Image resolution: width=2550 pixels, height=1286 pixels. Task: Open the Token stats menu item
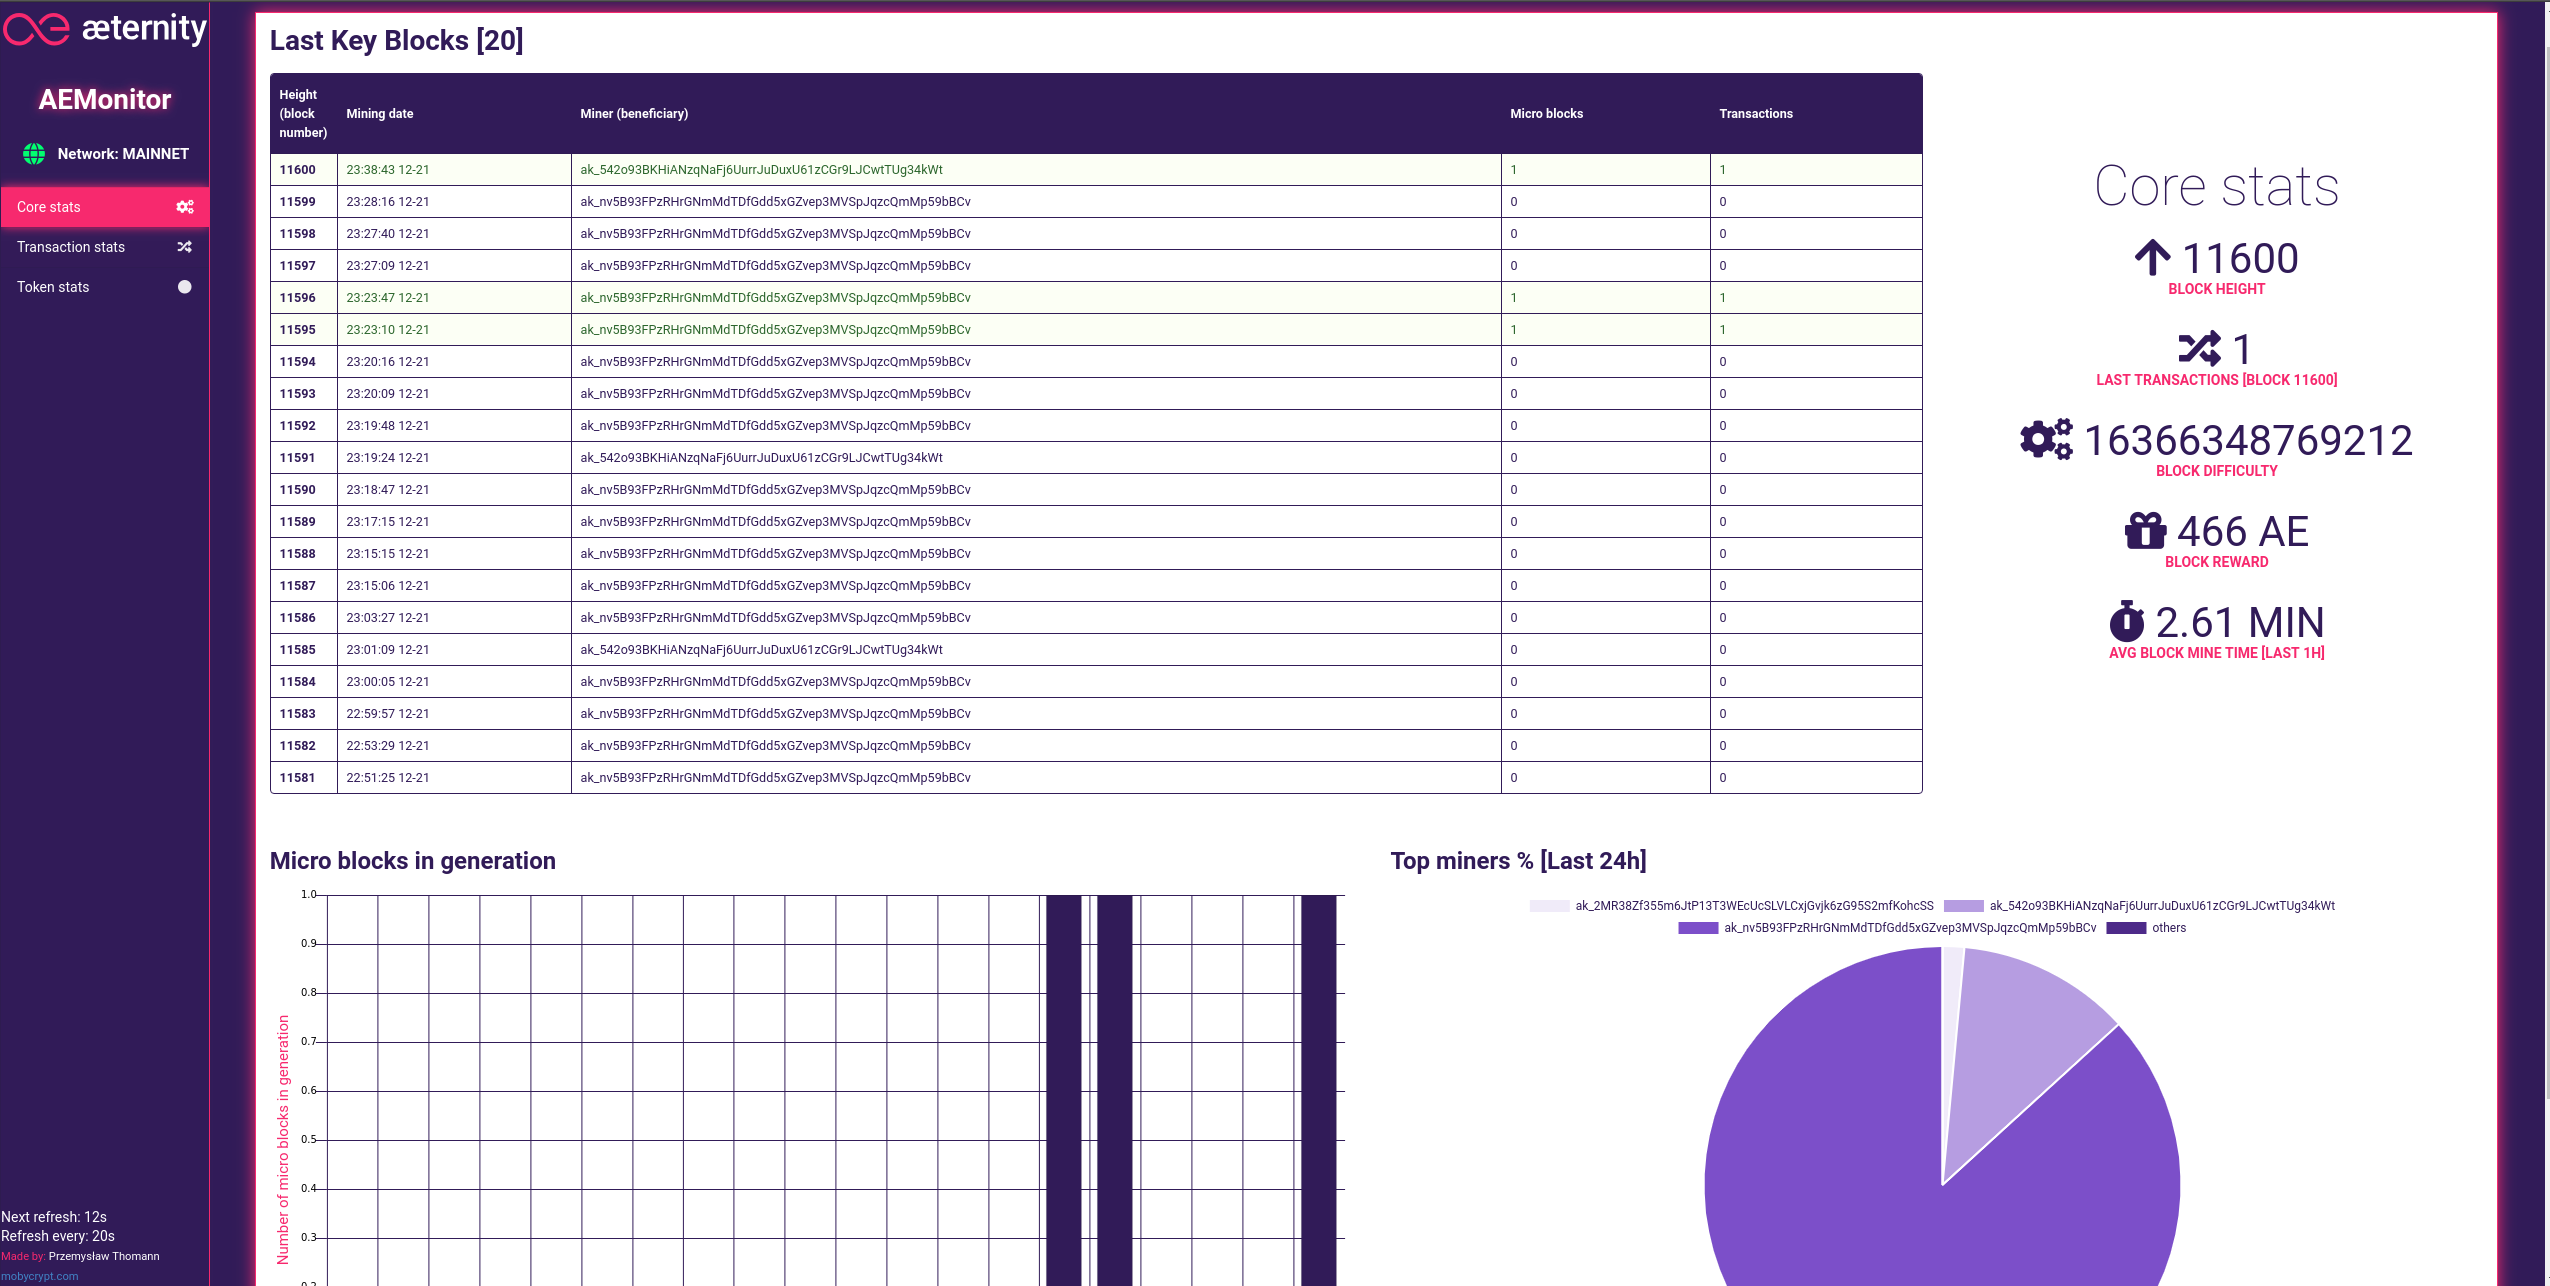53,287
